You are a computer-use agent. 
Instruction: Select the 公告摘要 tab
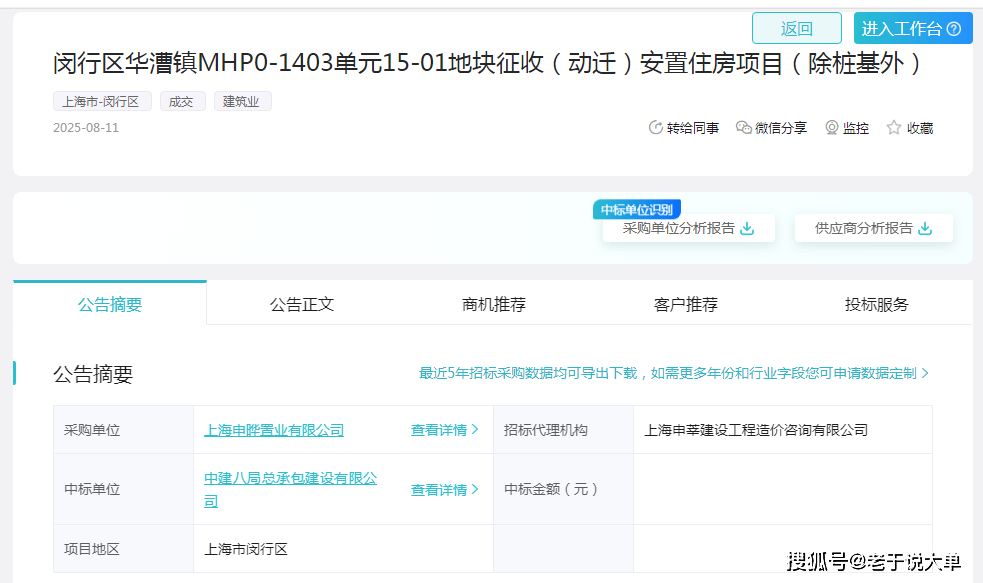[110, 304]
